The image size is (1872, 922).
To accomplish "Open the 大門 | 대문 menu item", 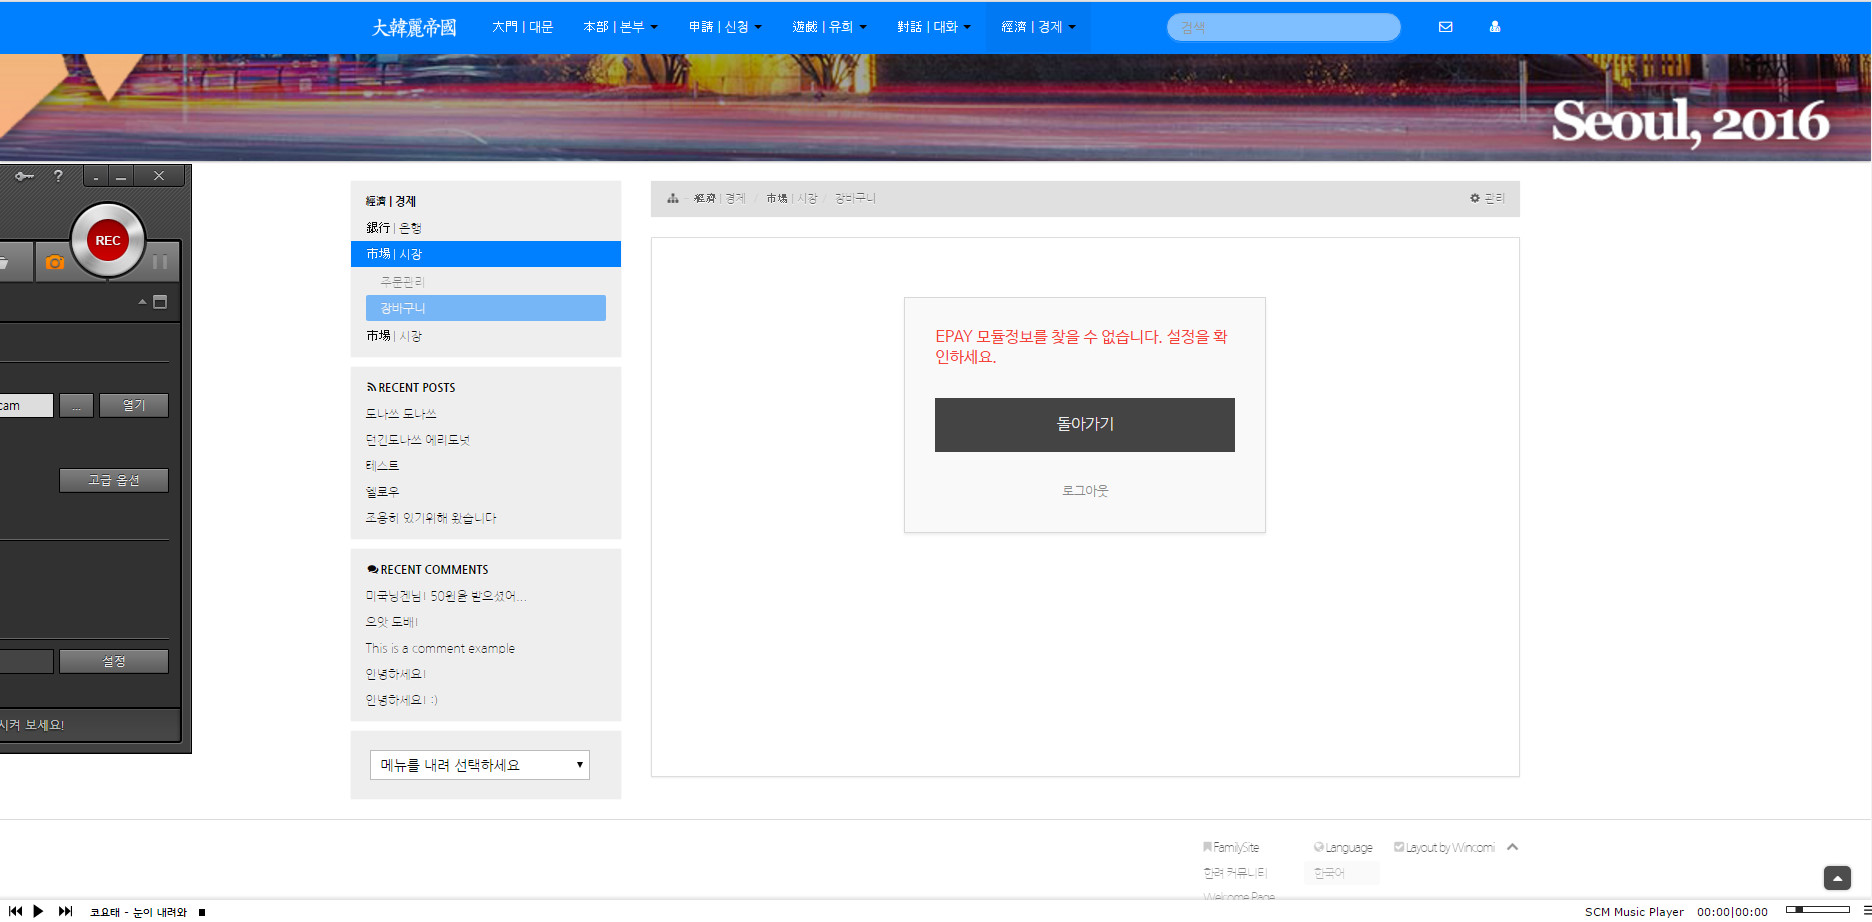I will tap(522, 27).
